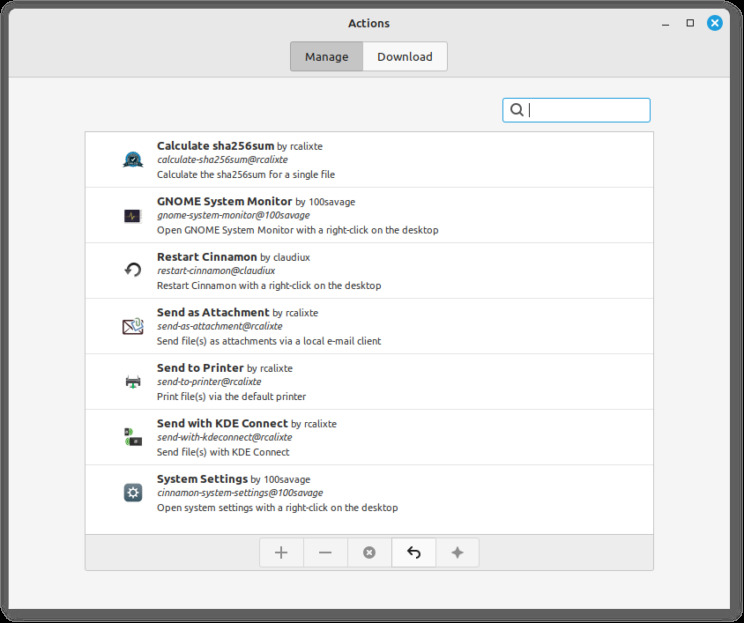This screenshot has width=744, height=623.
Task: Click the restart-cinnamon@claudiux identifier text
Action: (x=216, y=271)
